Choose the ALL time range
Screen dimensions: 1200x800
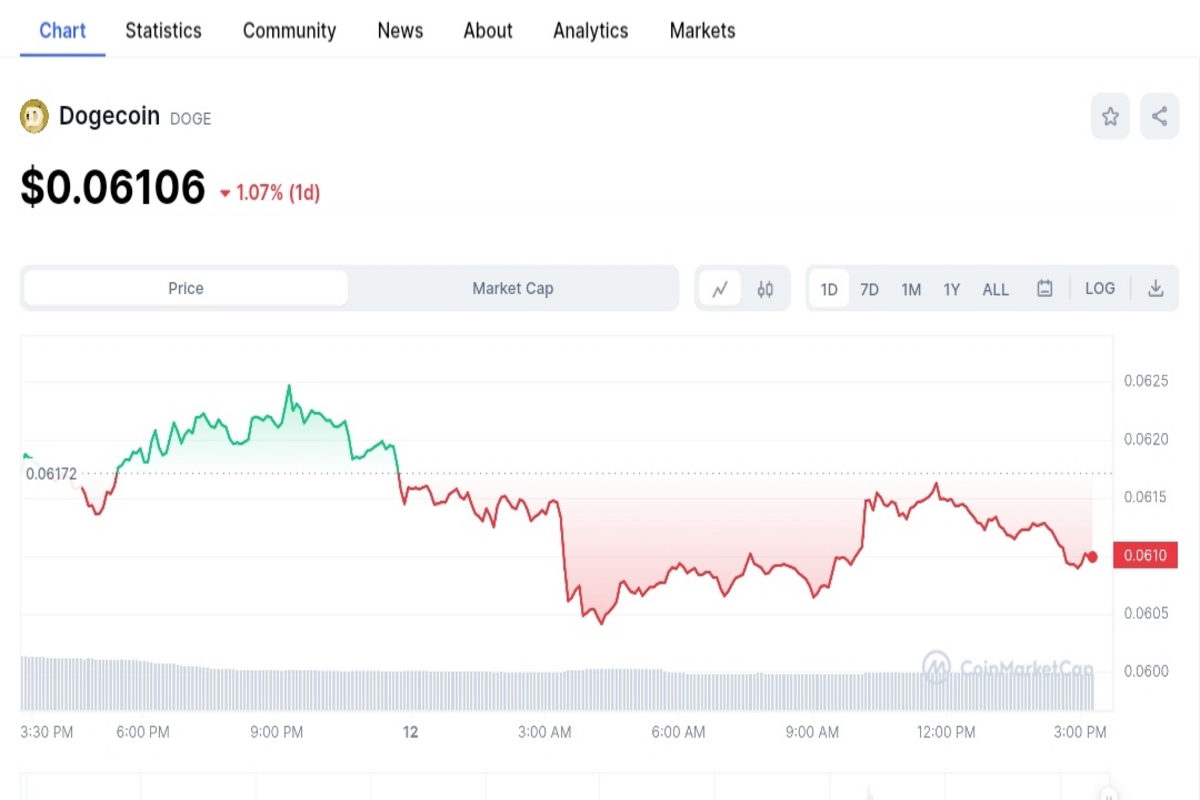pos(996,289)
